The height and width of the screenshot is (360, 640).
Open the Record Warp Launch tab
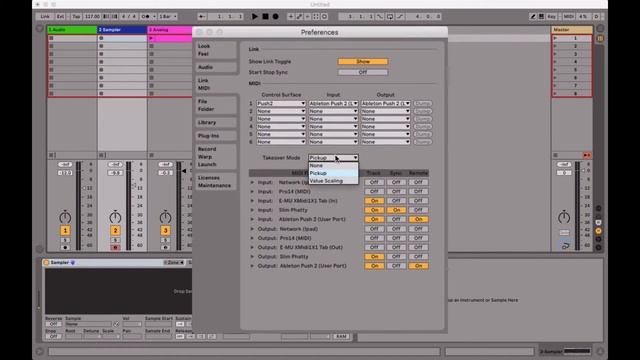click(x=216, y=156)
